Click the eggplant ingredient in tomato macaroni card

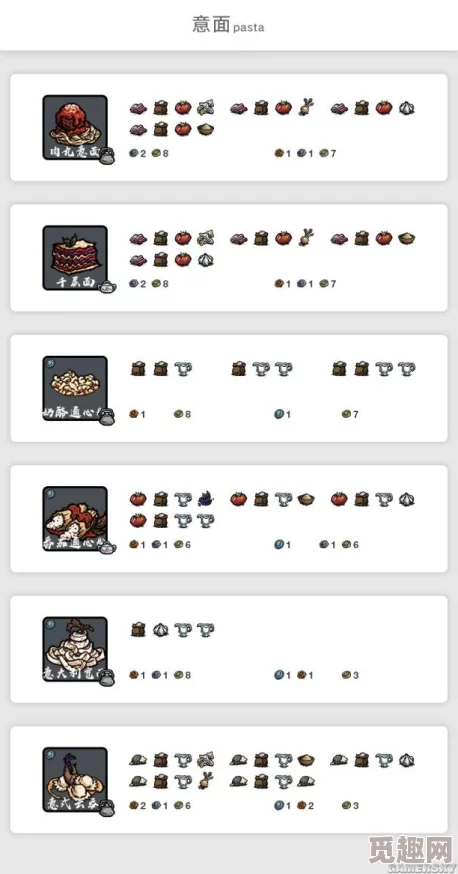pos(205,498)
